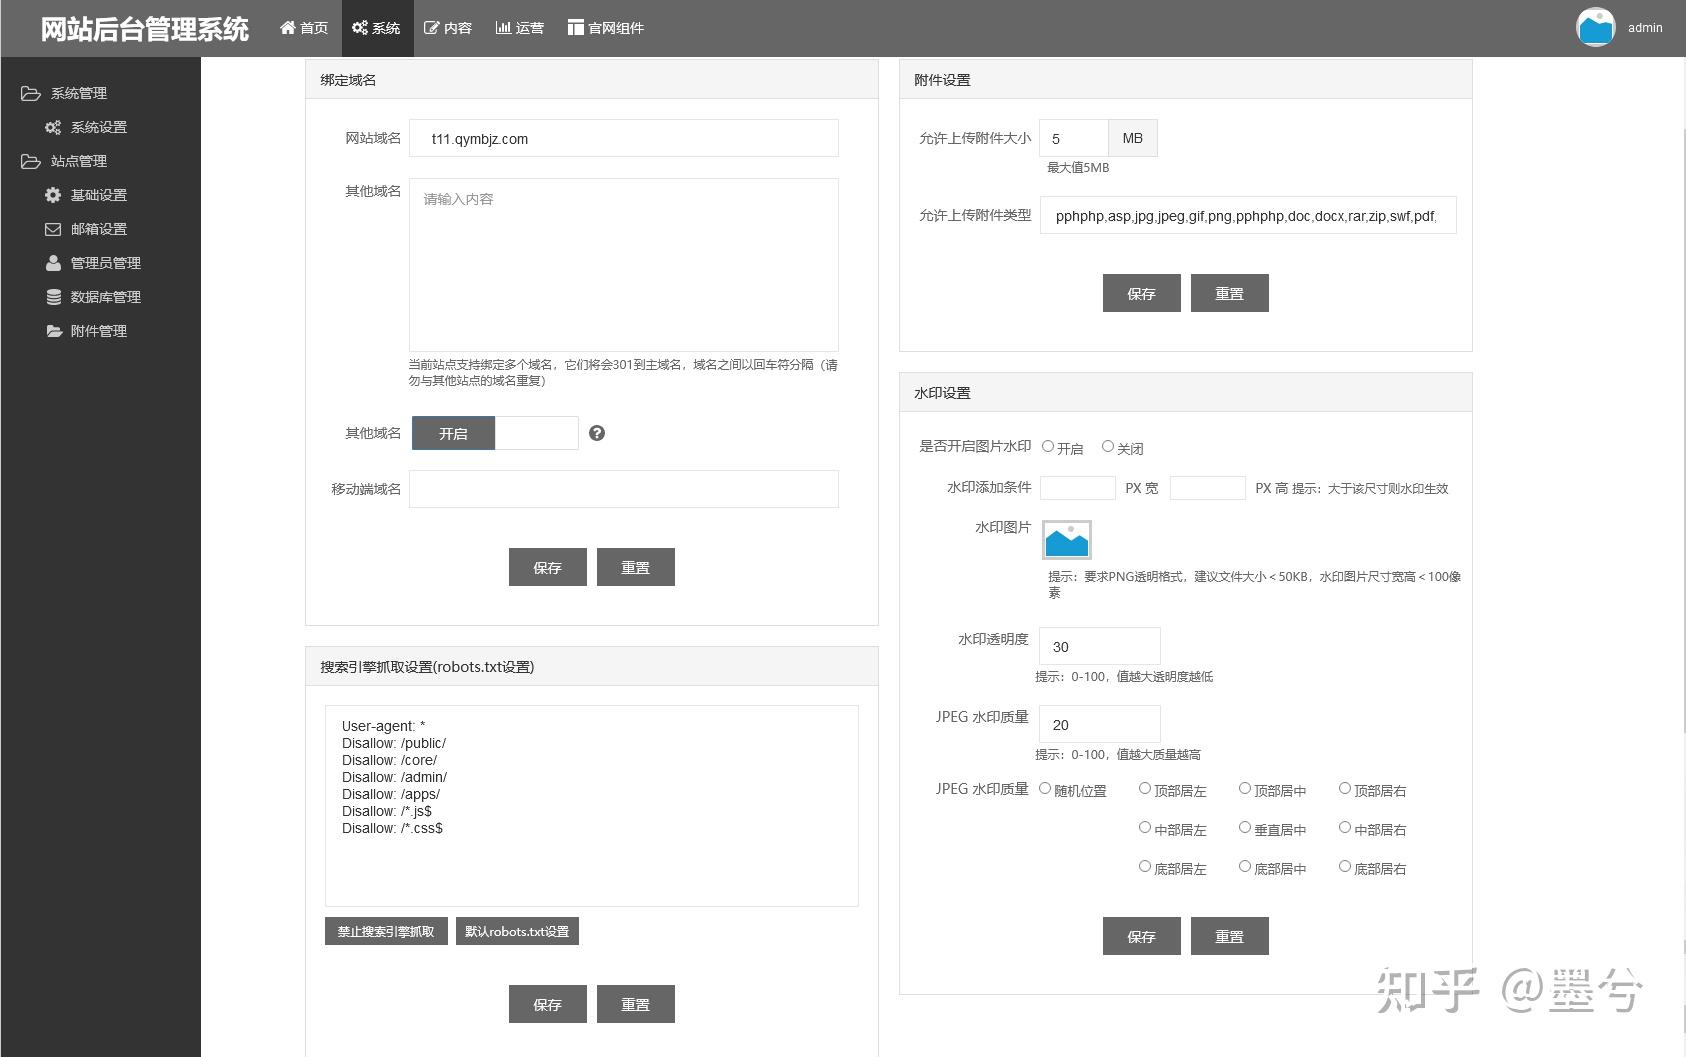The image size is (1686, 1057).
Task: Click the 水印图片 upload thumbnail
Action: click(1067, 540)
